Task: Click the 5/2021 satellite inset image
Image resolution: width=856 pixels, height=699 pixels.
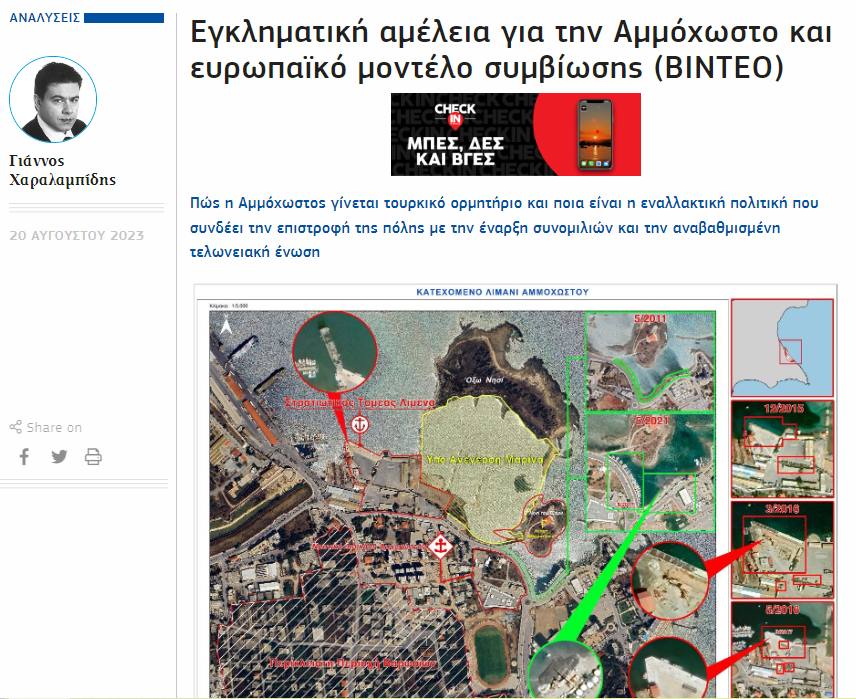Action: [650, 460]
